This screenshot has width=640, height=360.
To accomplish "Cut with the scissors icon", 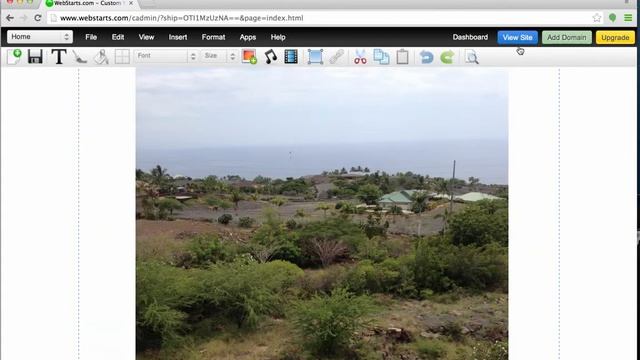I will coord(360,57).
